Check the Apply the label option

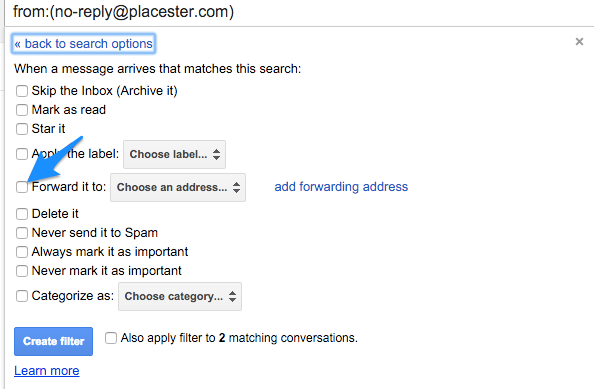pos(22,154)
